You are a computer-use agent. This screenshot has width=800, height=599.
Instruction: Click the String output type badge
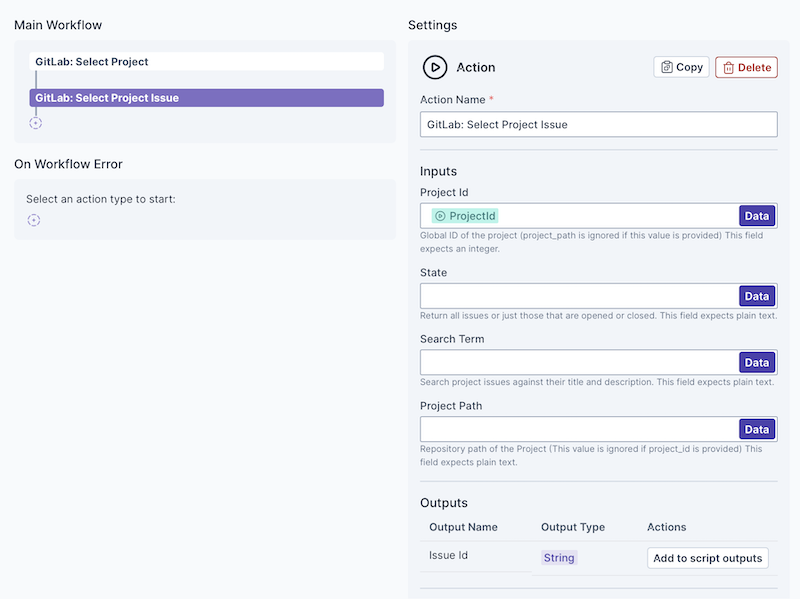(x=559, y=558)
